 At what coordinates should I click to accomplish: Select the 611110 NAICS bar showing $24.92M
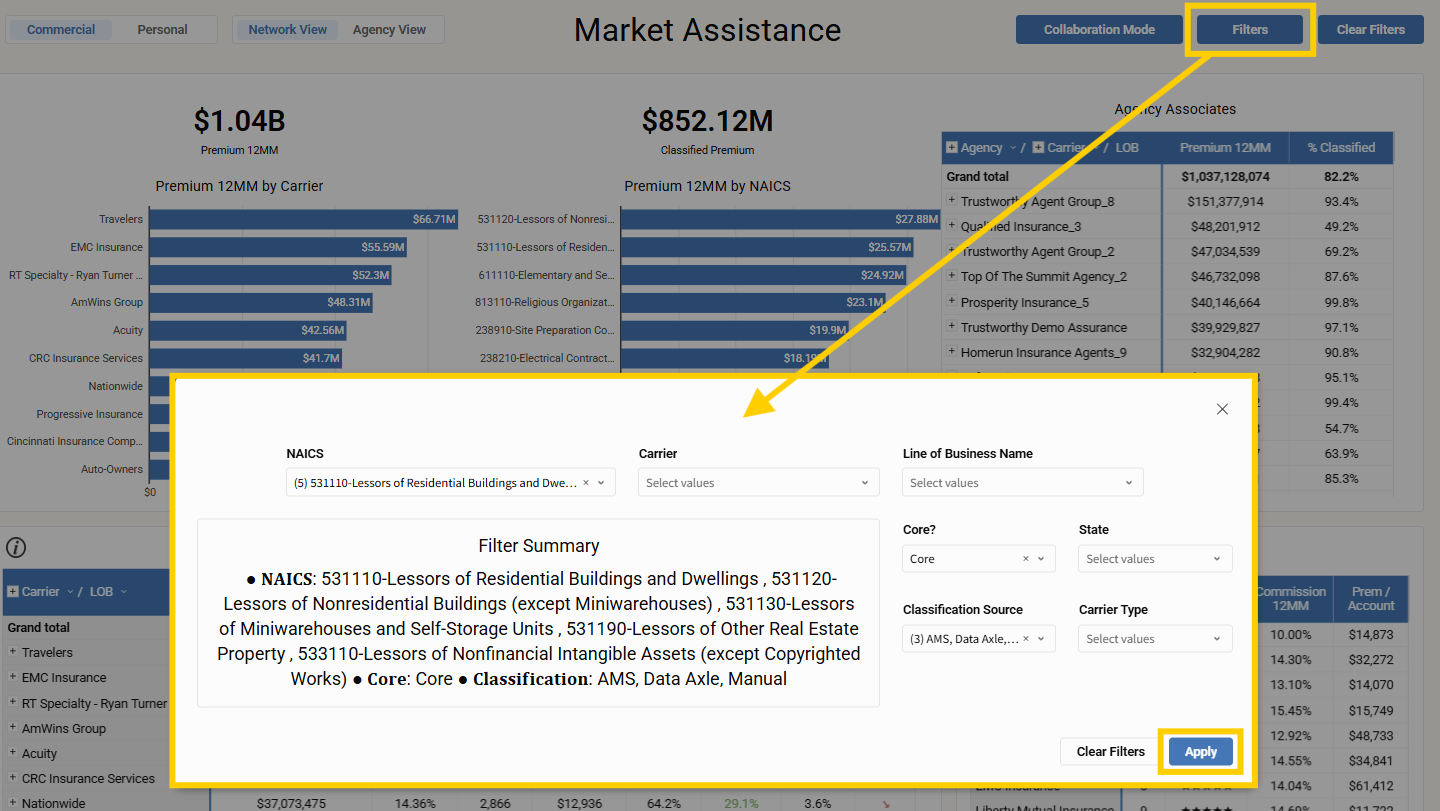coord(764,275)
